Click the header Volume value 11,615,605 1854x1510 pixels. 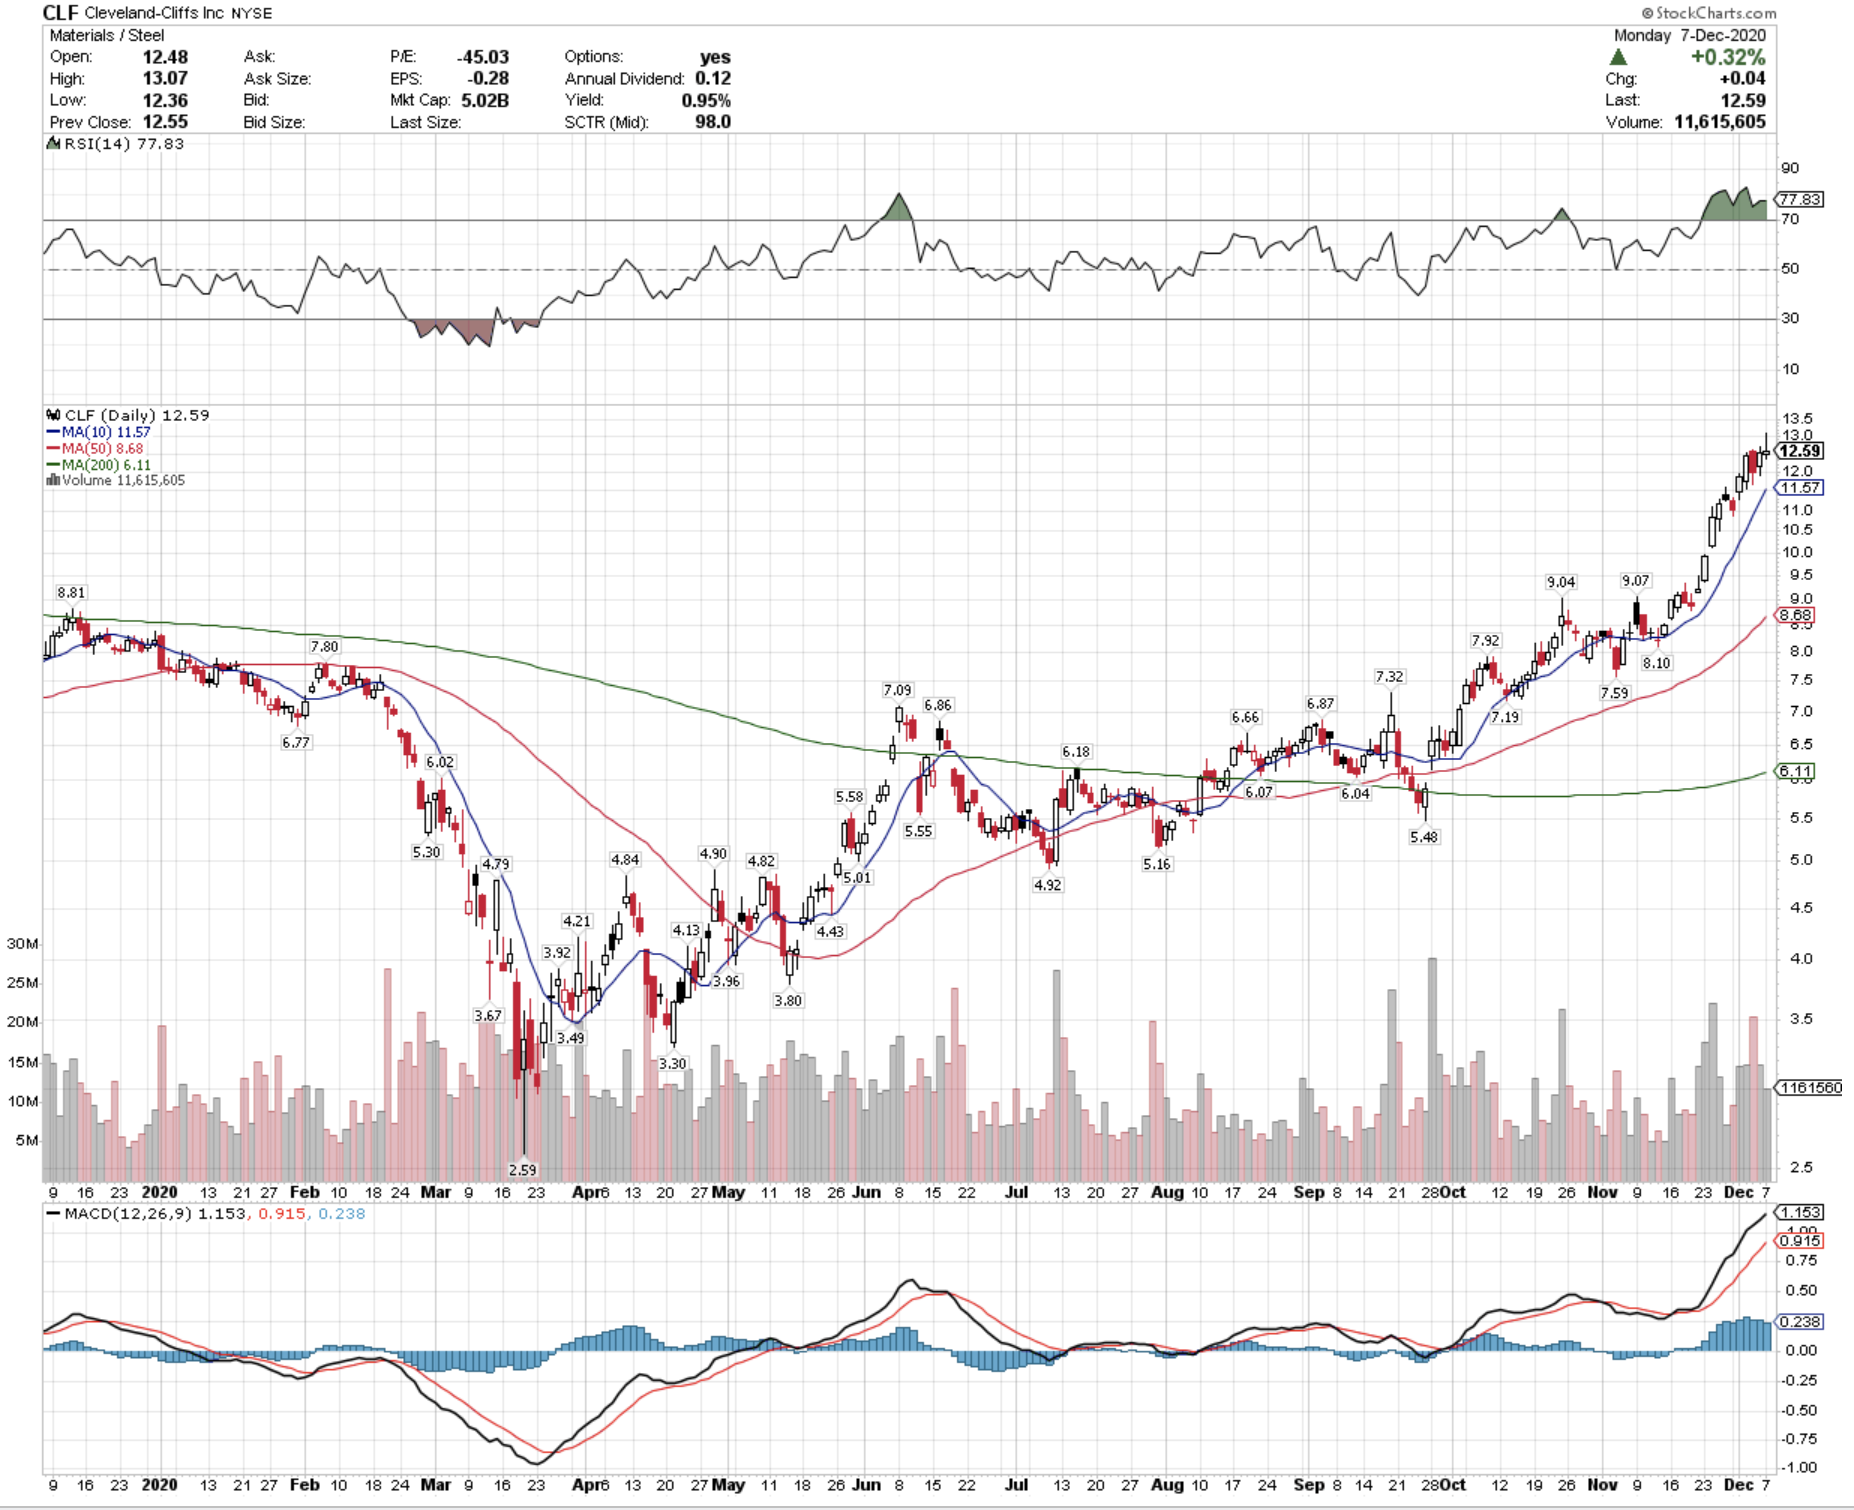(1720, 122)
